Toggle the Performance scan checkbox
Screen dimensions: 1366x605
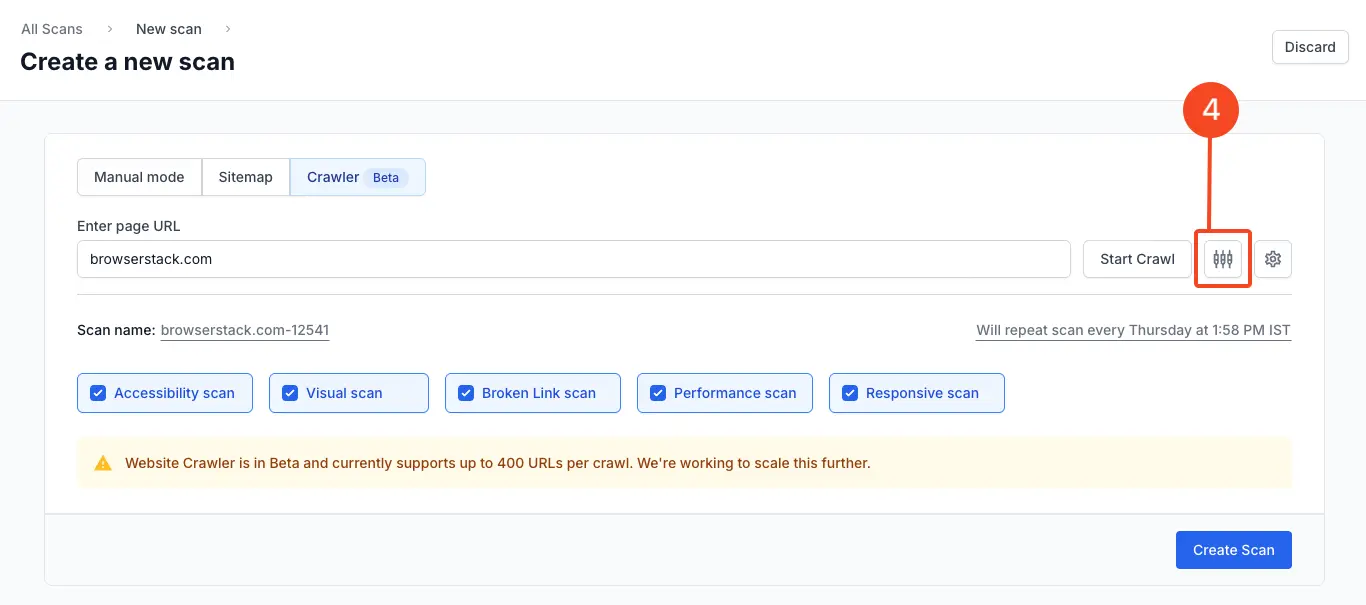(658, 393)
